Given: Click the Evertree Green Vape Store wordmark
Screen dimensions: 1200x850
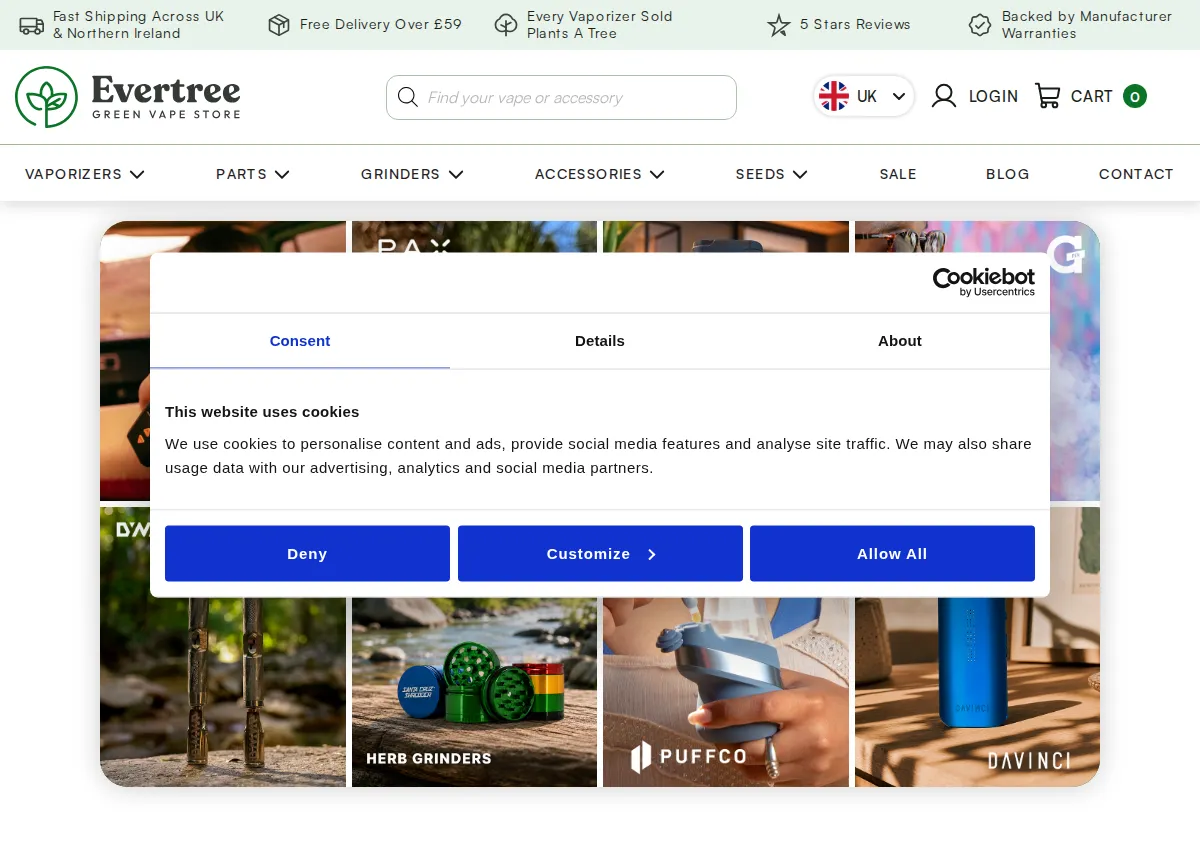Looking at the screenshot, I should click(166, 97).
